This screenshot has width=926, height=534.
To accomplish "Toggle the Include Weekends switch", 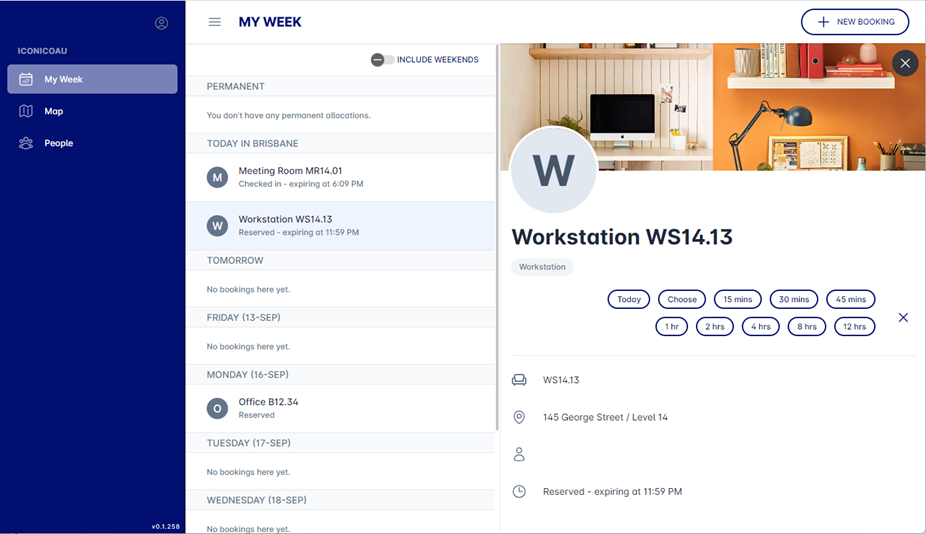I will (382, 60).
